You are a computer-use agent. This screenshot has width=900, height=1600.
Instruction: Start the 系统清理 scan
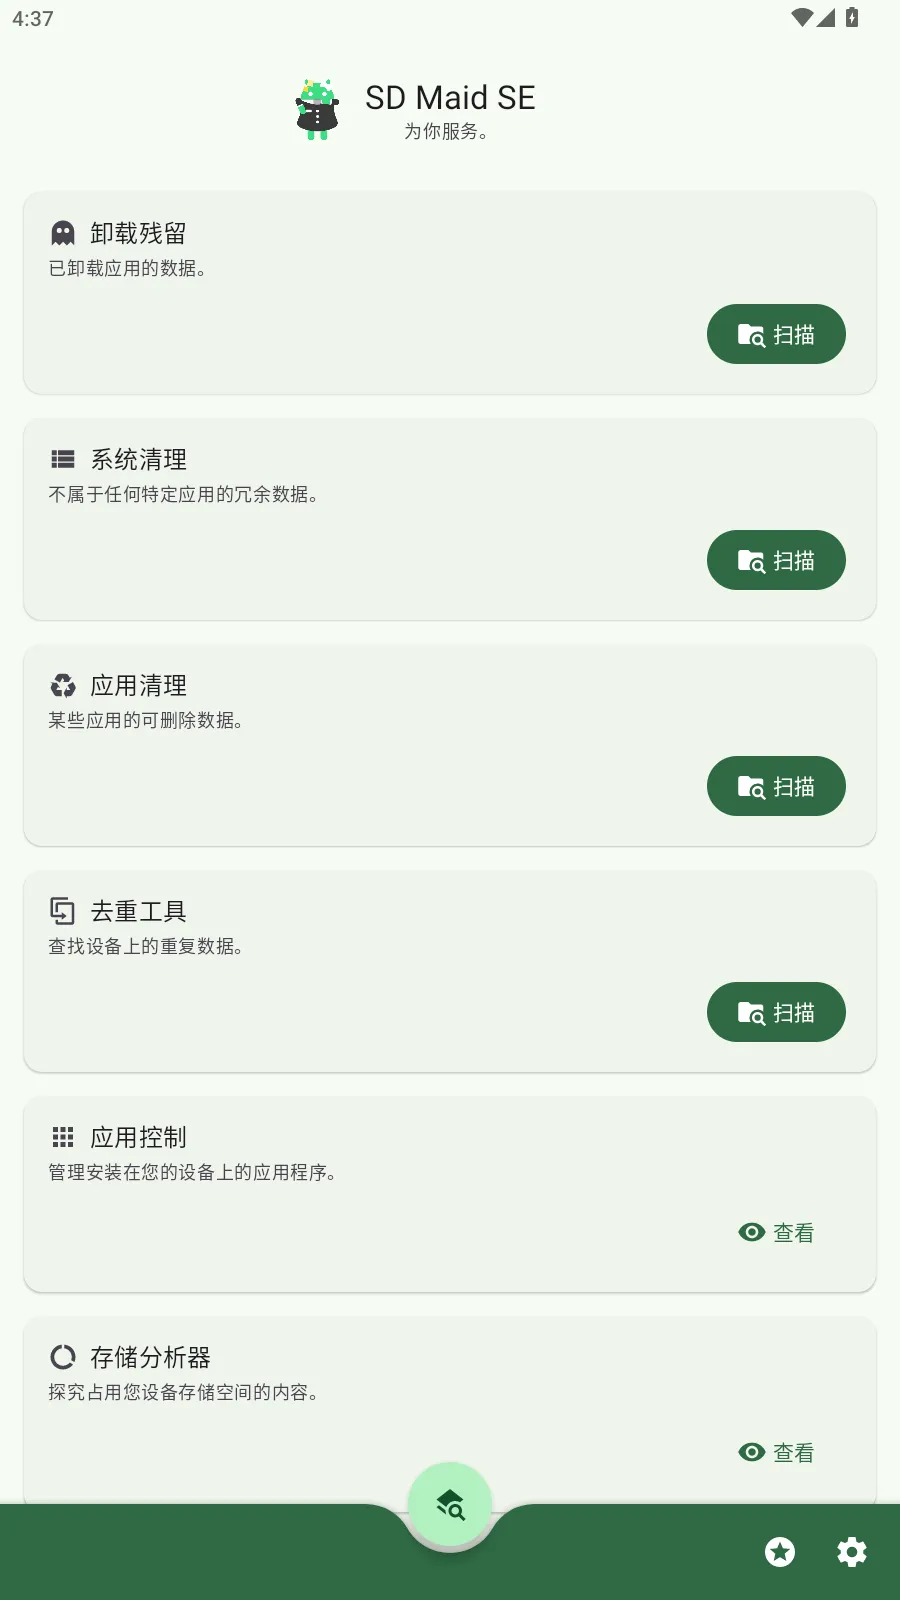coord(776,560)
